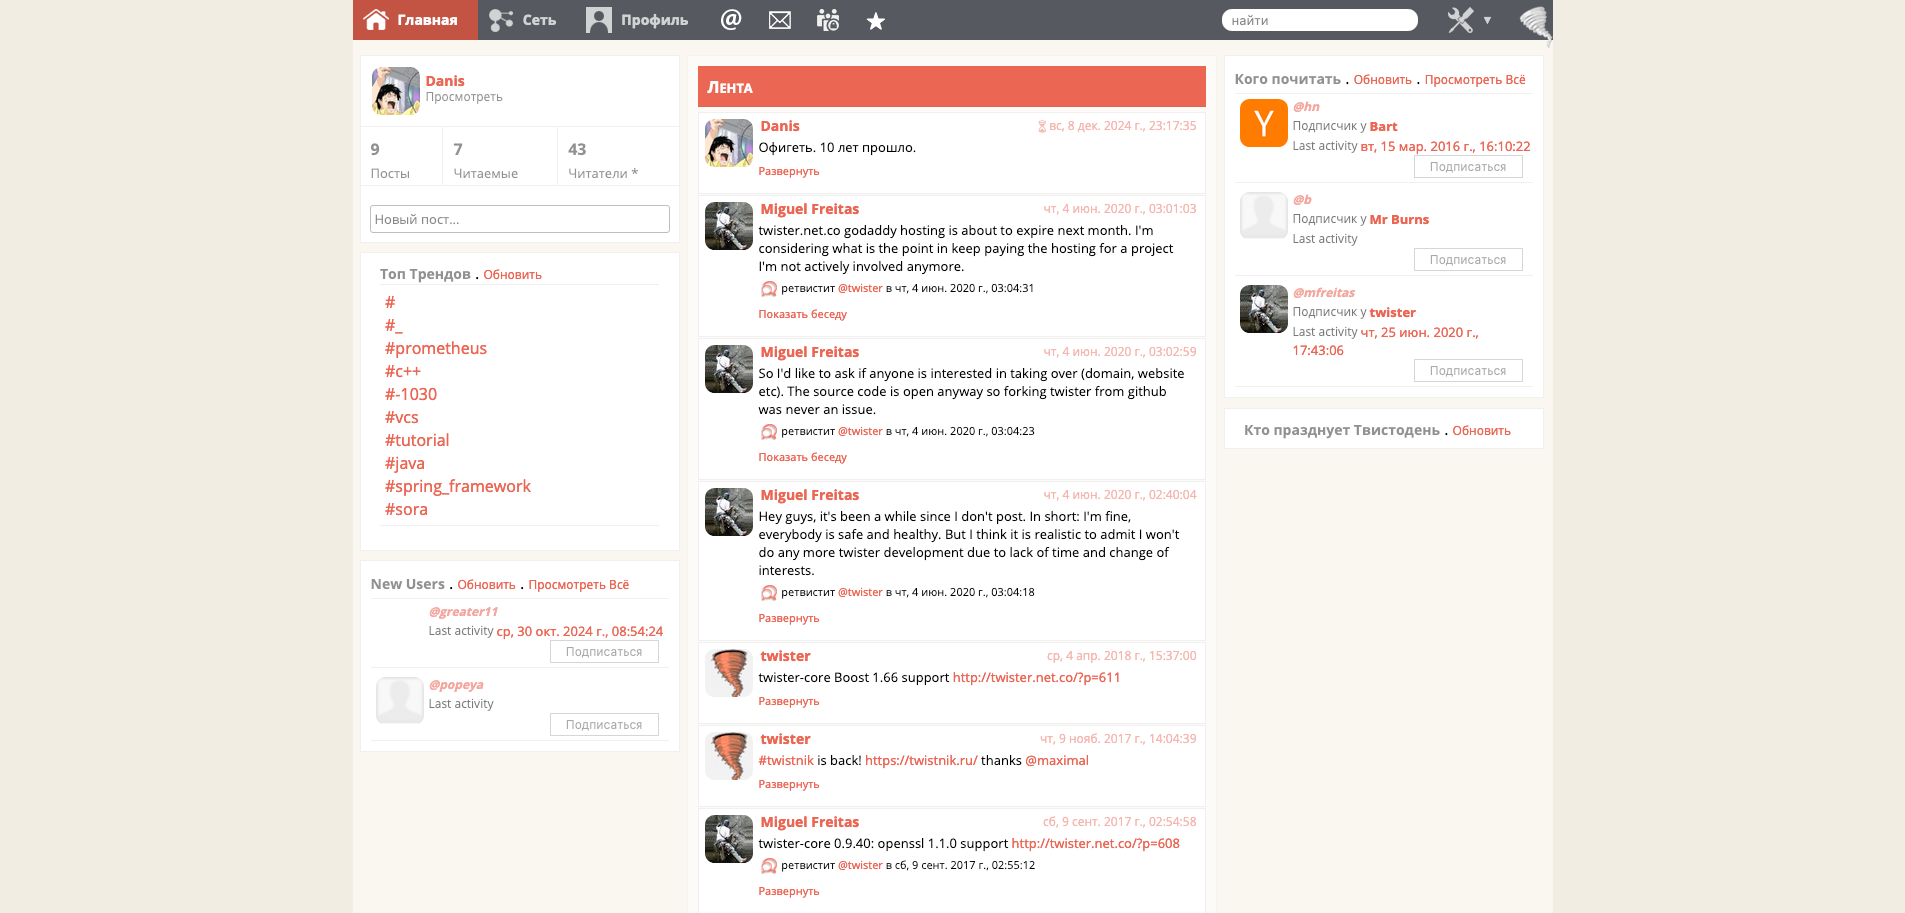Open the #prometheus trending hashtag
The height and width of the screenshot is (913, 1905).
coord(435,349)
